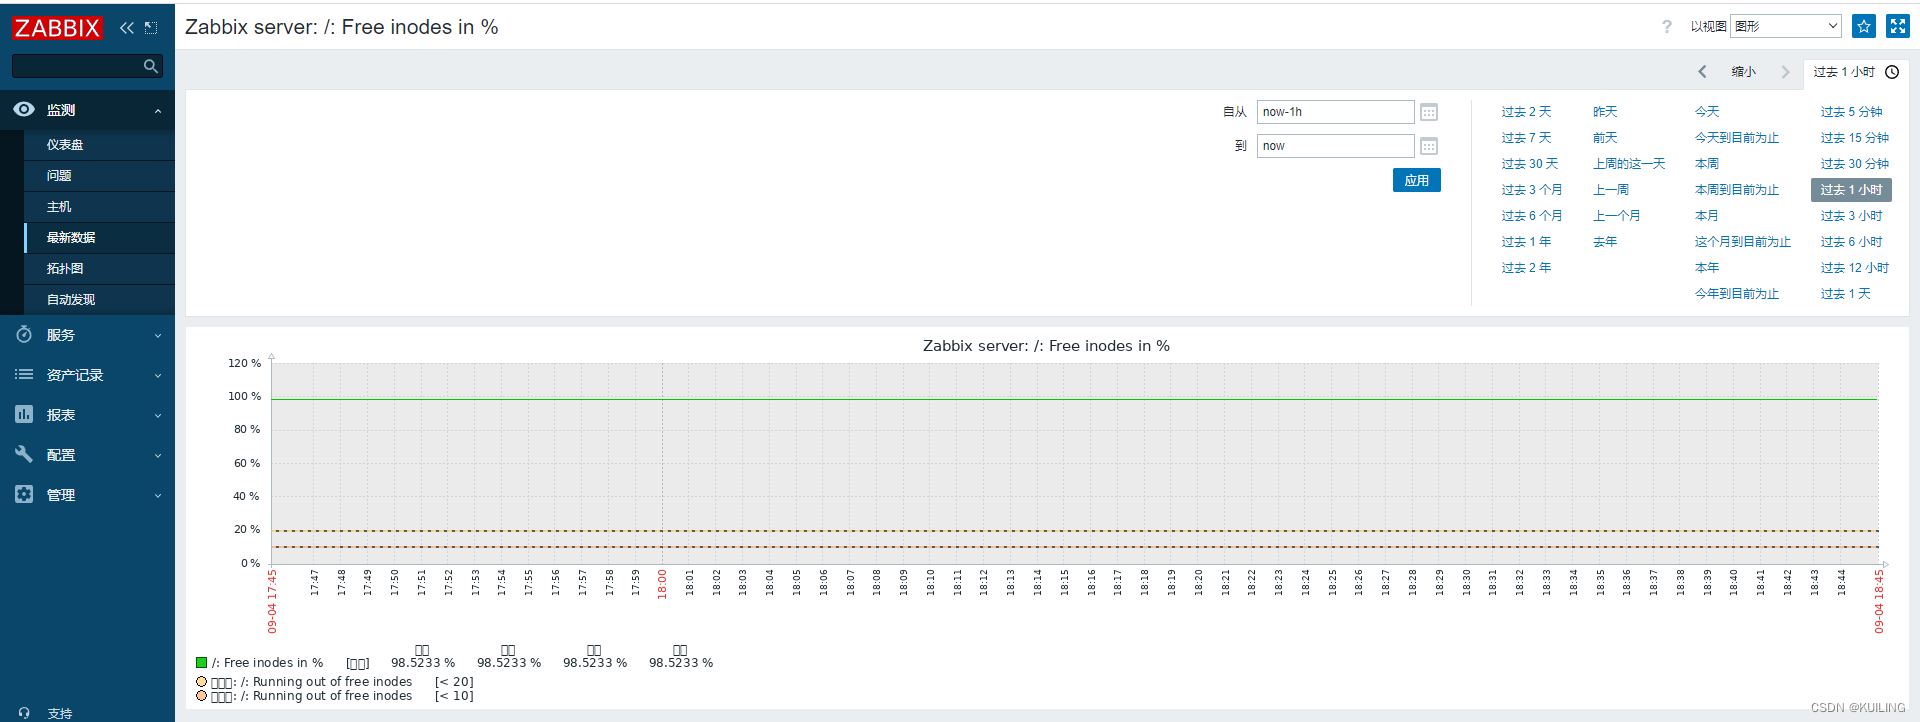
Task: Select 过去 30 分钟 time range
Action: point(1855,164)
